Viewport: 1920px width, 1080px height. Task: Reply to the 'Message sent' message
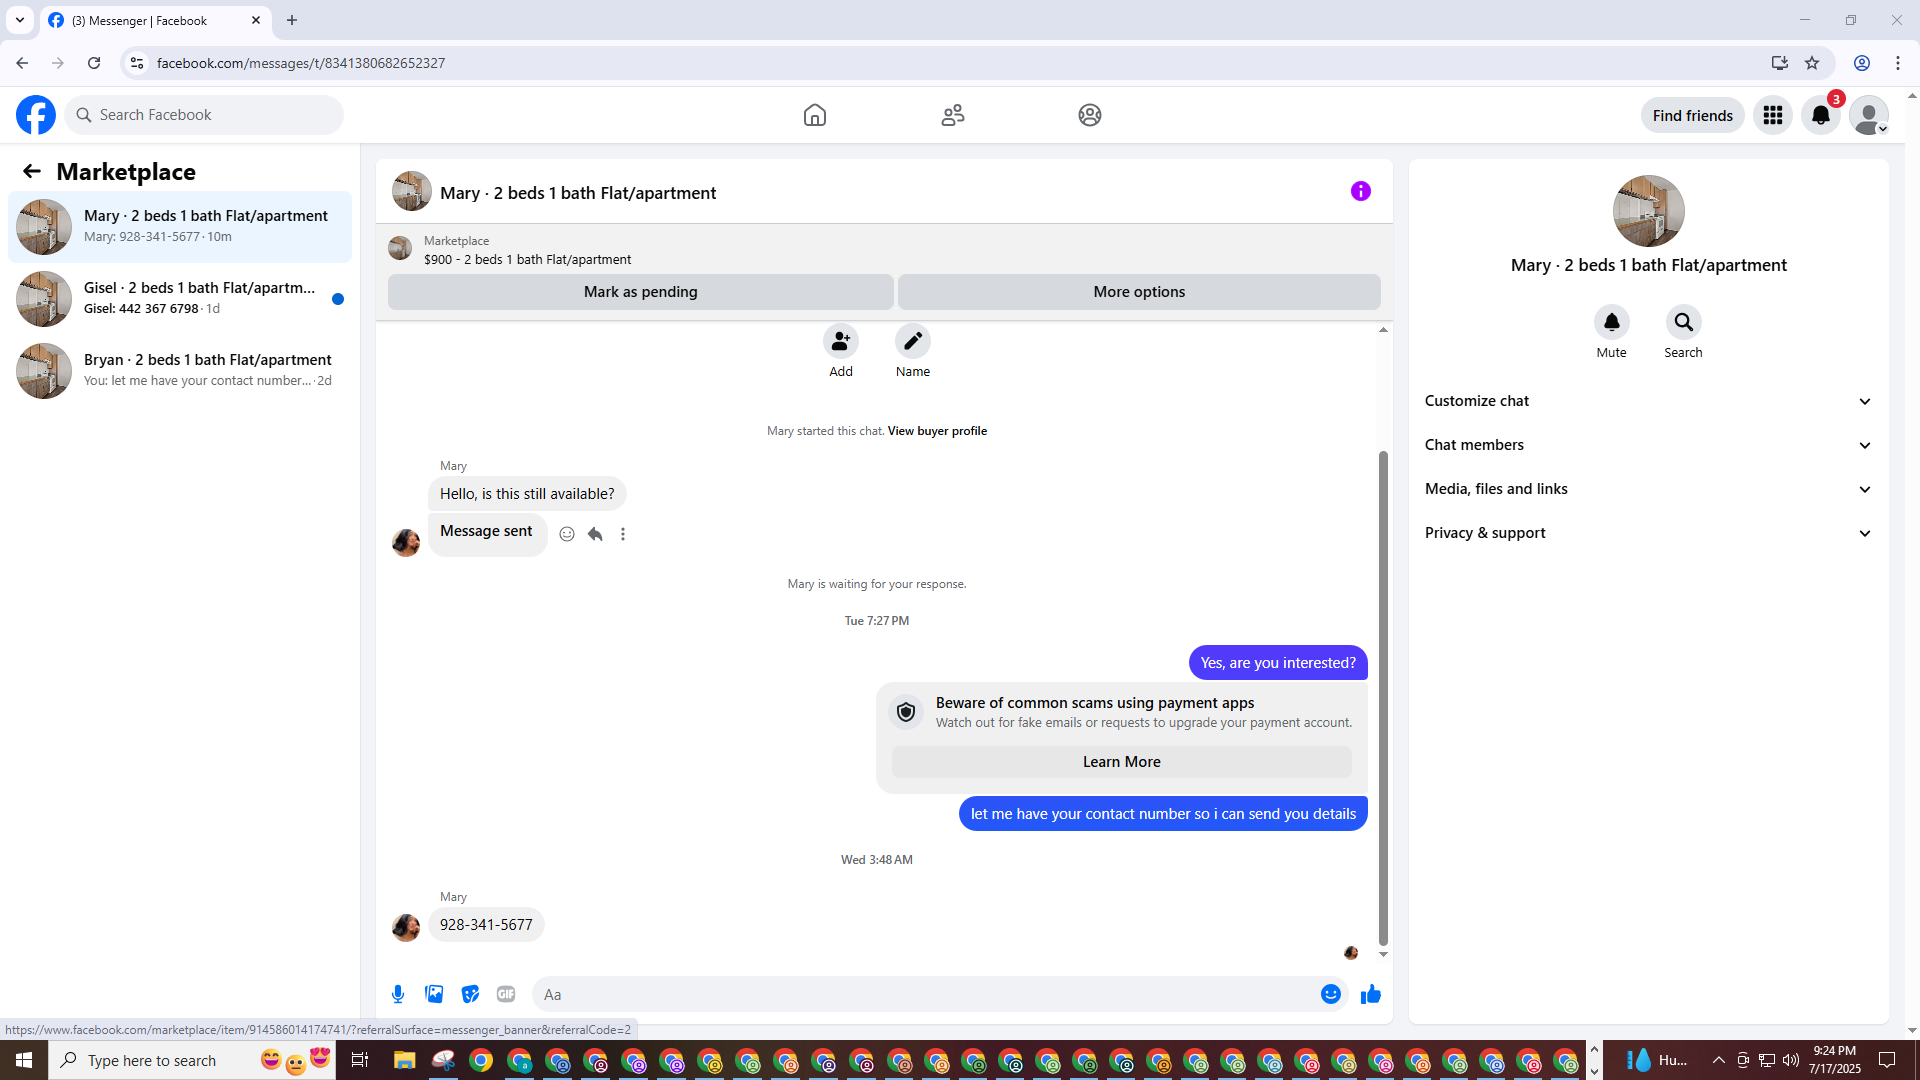click(595, 534)
